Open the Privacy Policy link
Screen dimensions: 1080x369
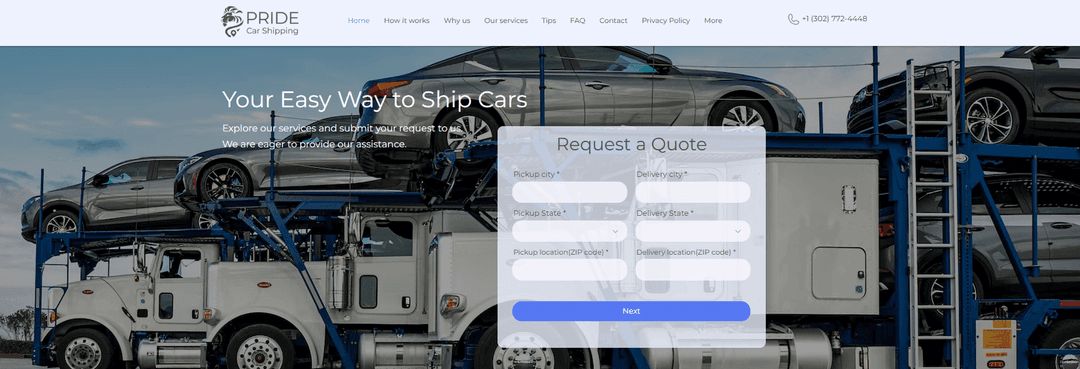665,21
